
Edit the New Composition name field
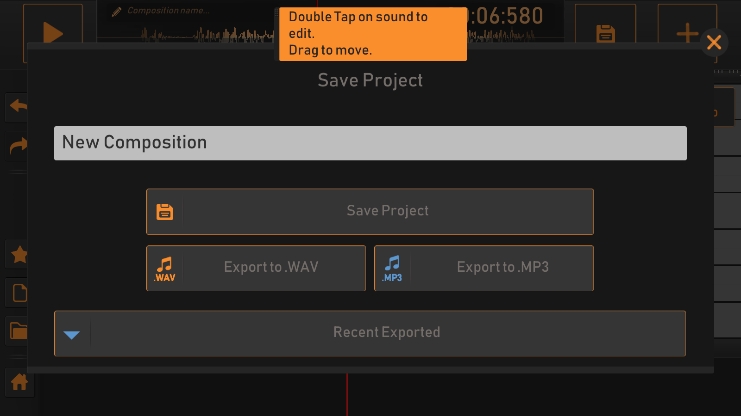370,143
